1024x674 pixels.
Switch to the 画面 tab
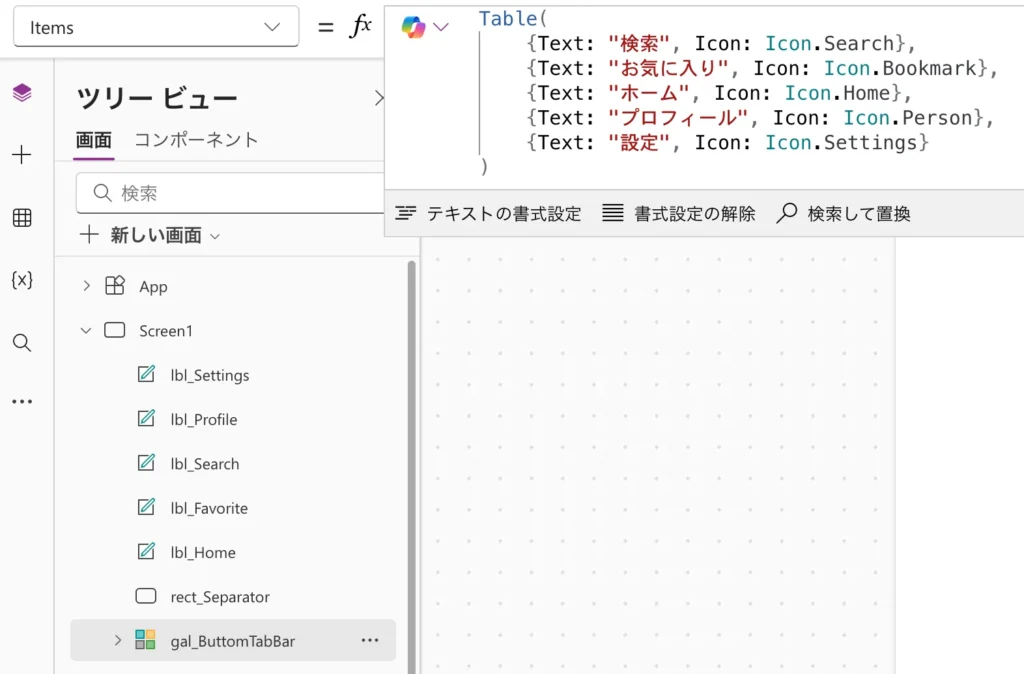coord(93,140)
